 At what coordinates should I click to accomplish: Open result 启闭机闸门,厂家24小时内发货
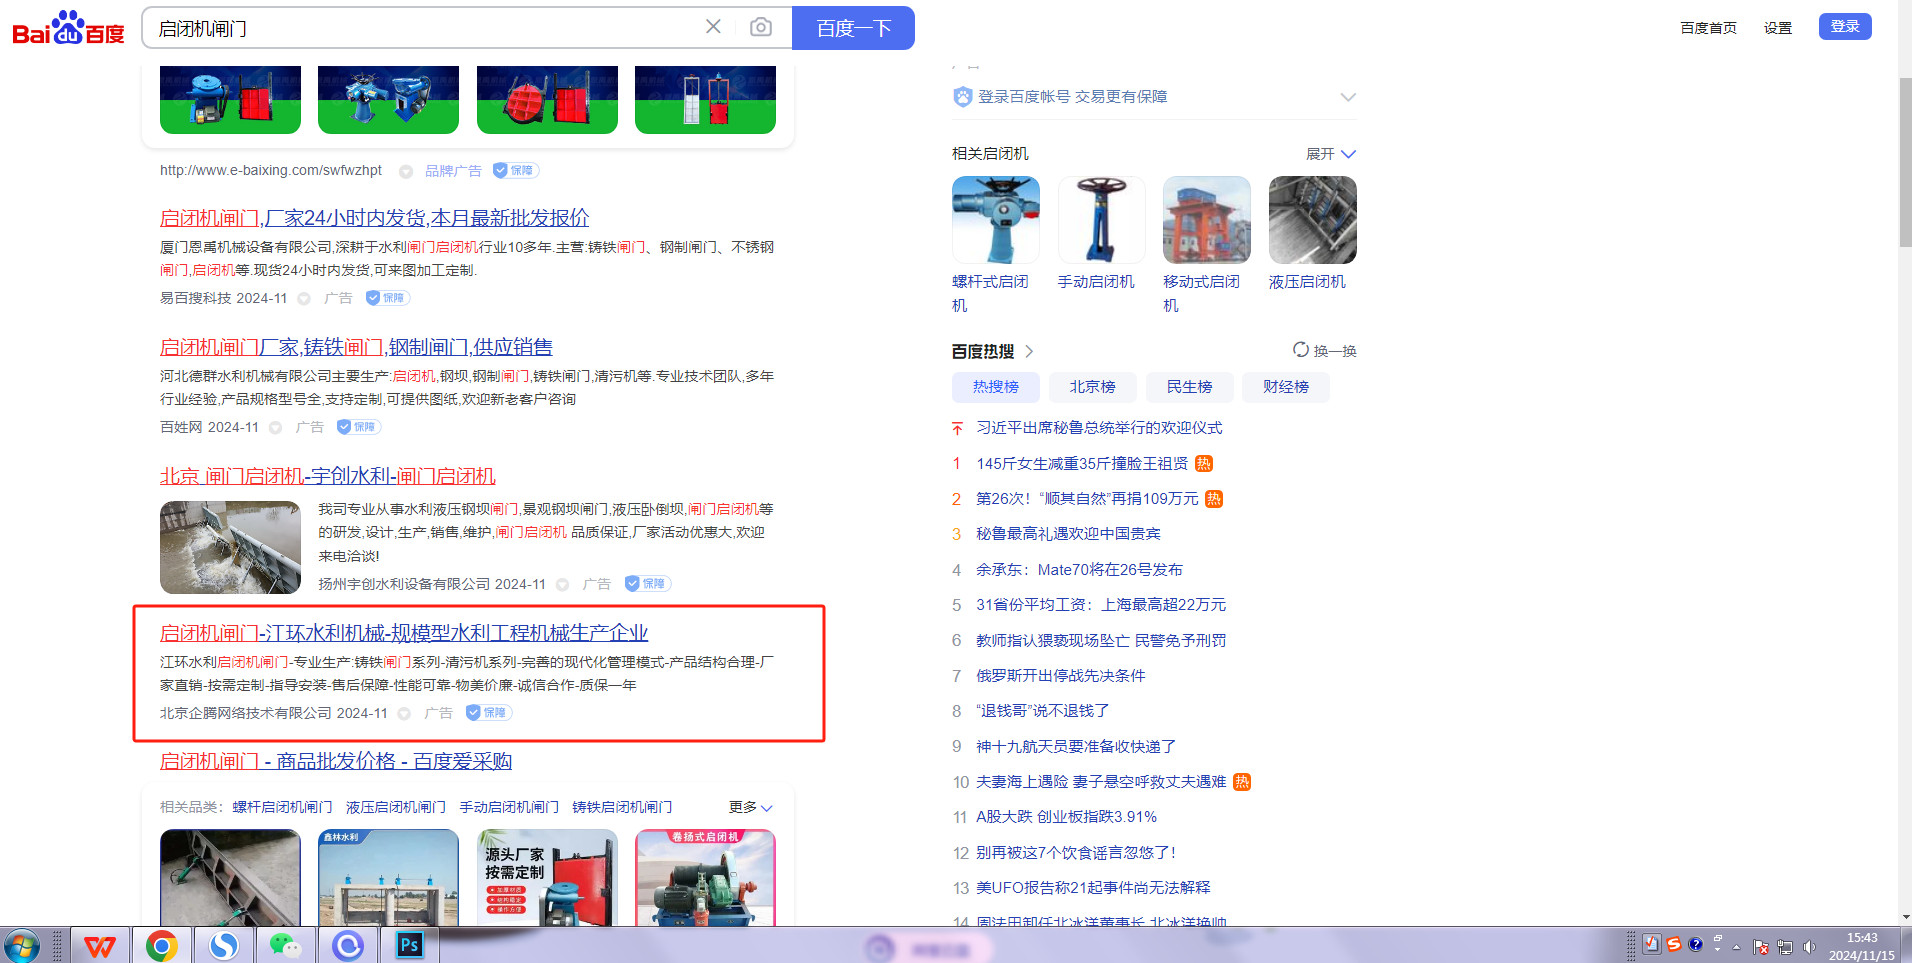(x=374, y=218)
